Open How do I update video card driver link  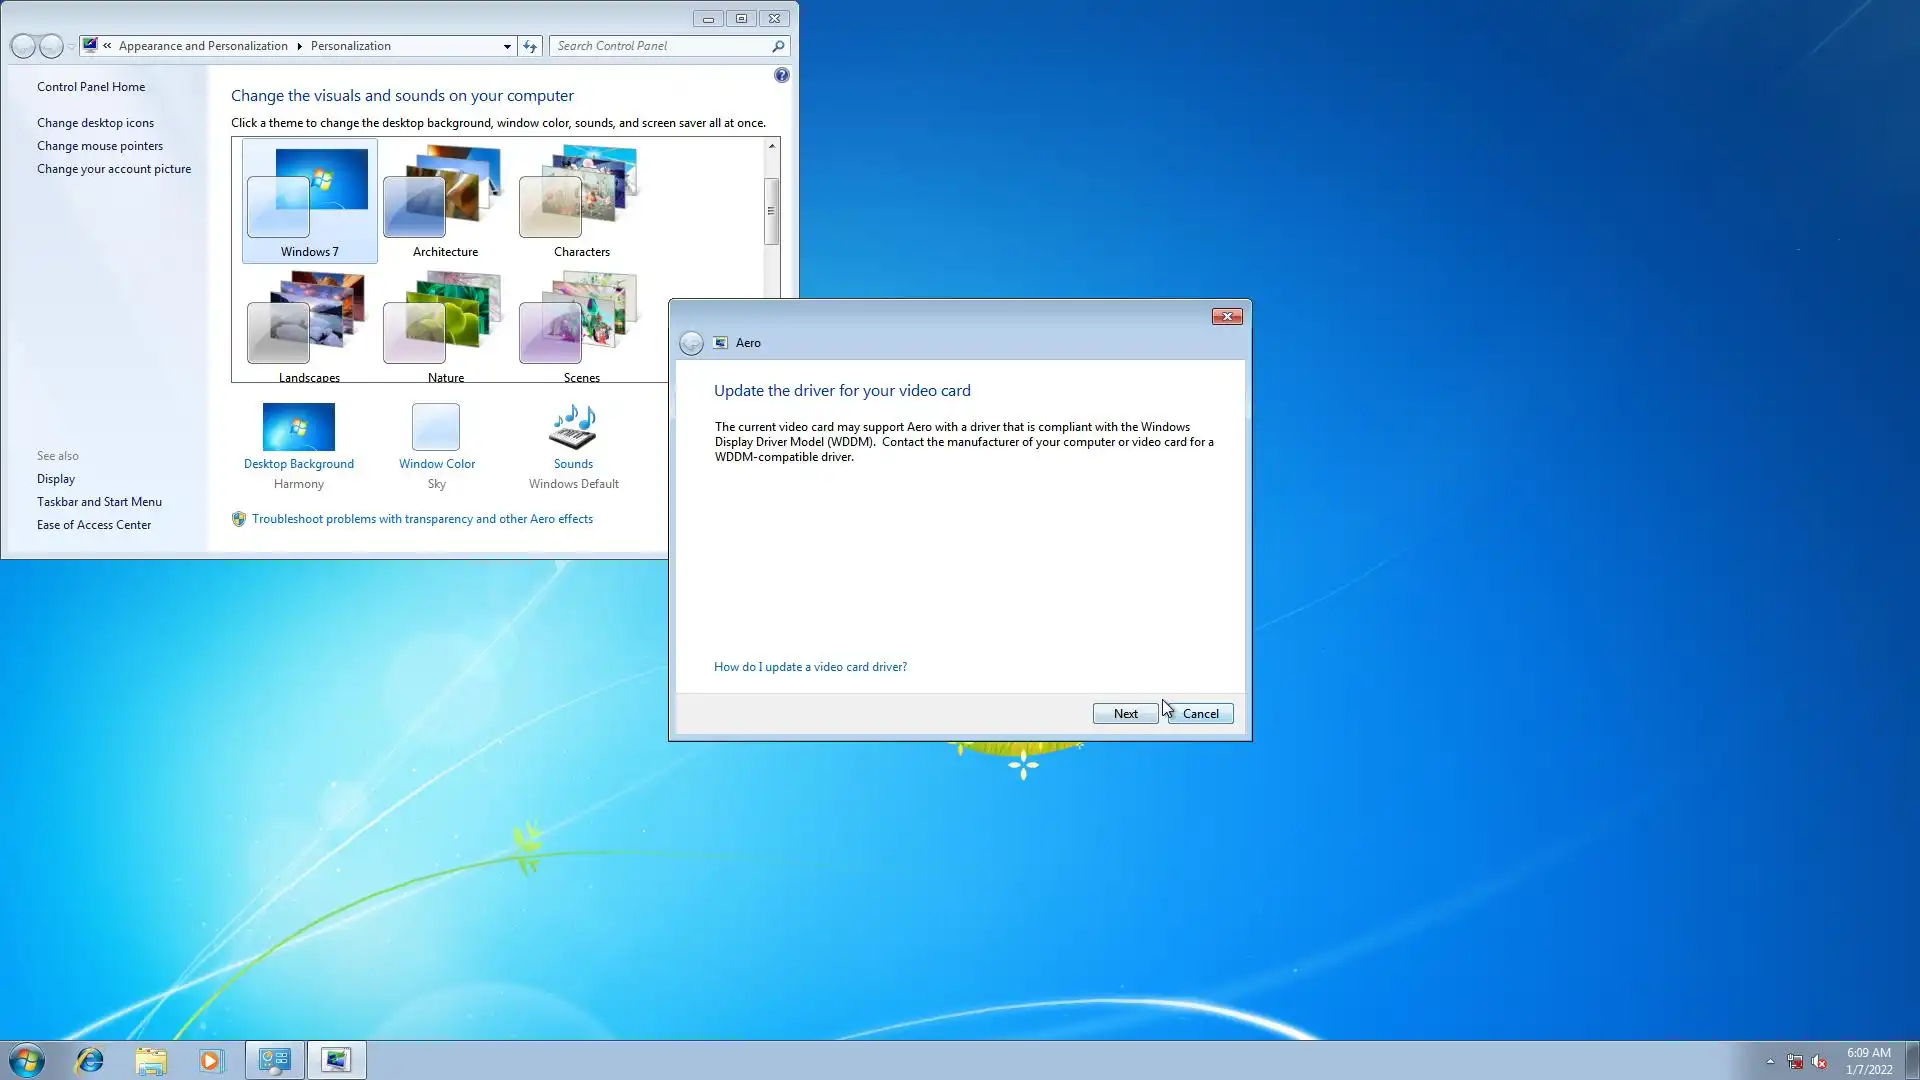pos(810,667)
